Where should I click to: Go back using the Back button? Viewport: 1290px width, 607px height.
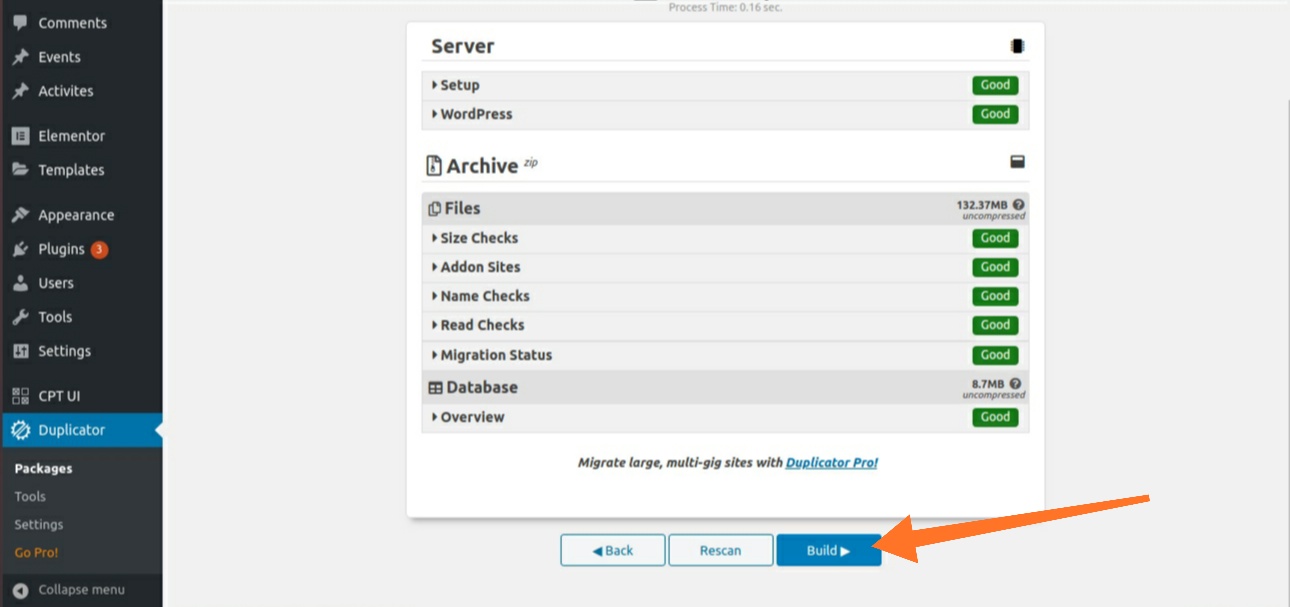click(612, 550)
